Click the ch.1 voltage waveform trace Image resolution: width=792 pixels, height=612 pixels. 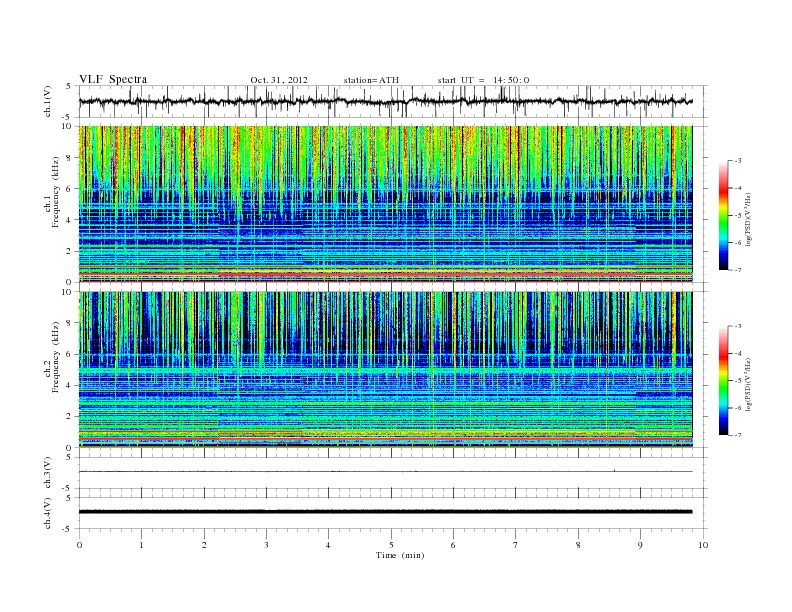pyautogui.click(x=385, y=101)
